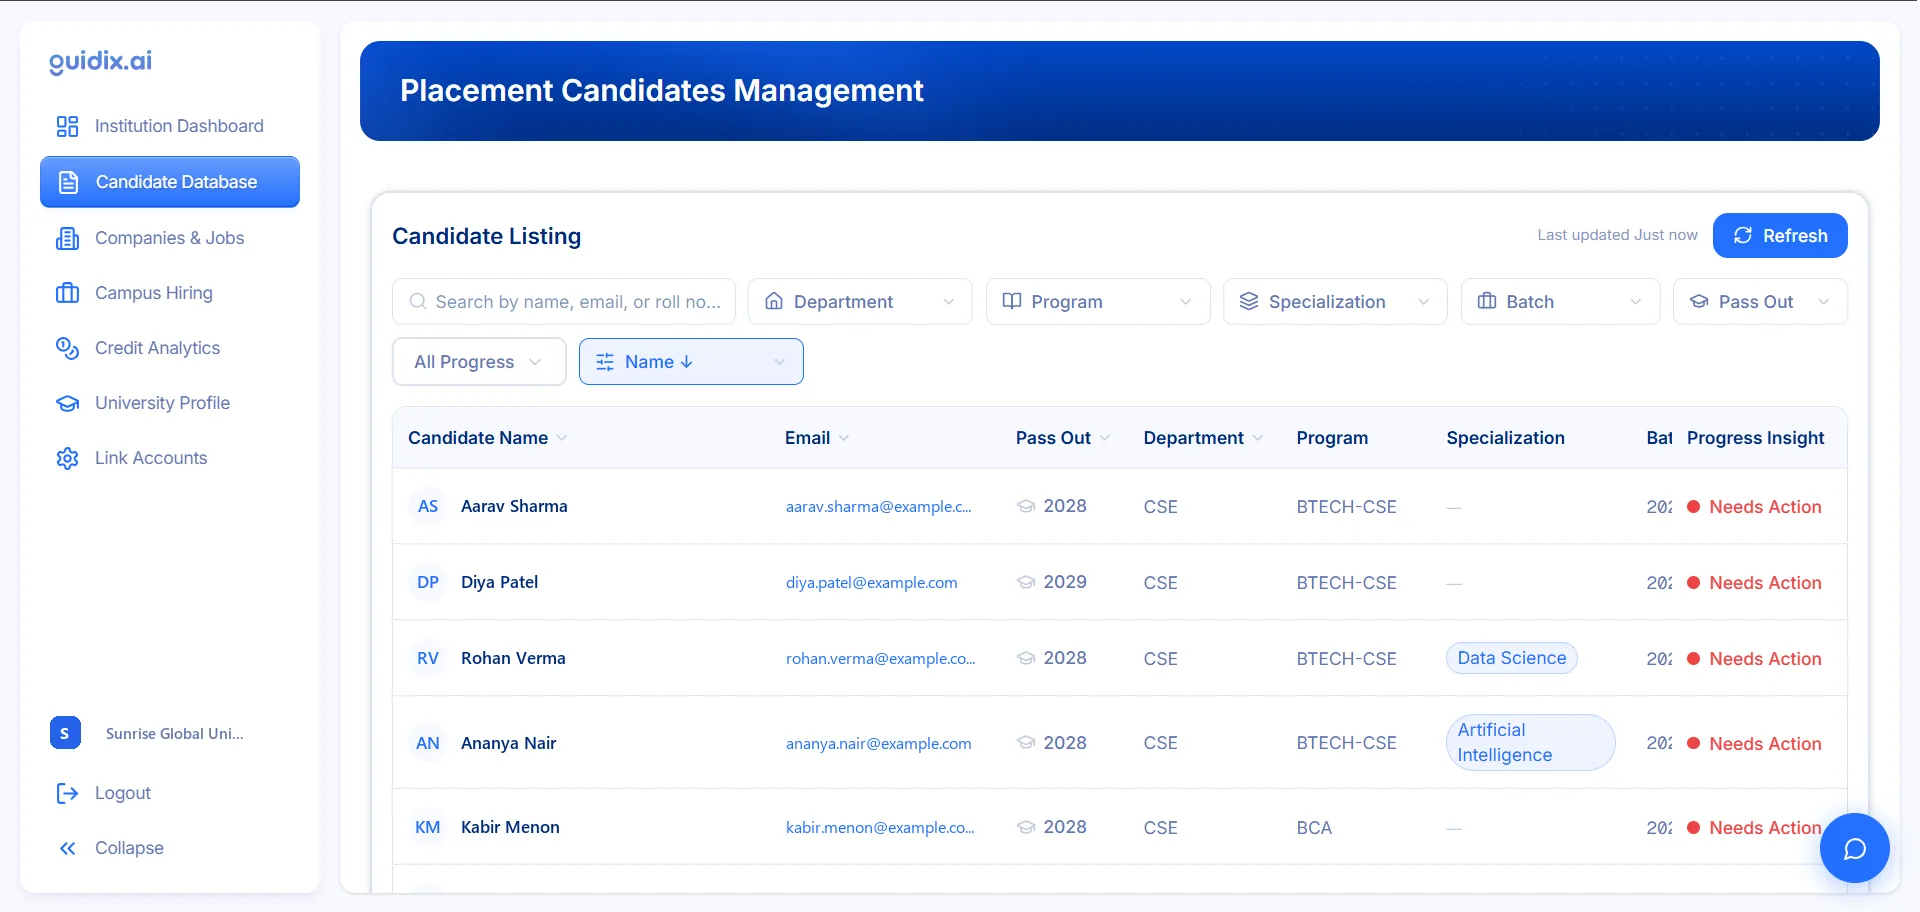Viewport: 1920px width, 912px height.
Task: Open the Department filter dropdown
Action: click(x=860, y=302)
